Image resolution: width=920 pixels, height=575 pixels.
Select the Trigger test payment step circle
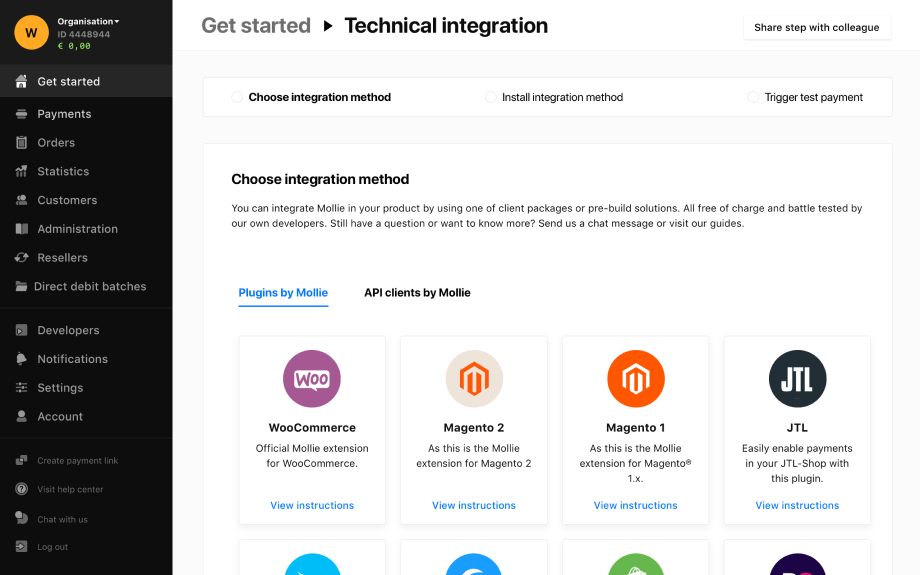tap(753, 97)
